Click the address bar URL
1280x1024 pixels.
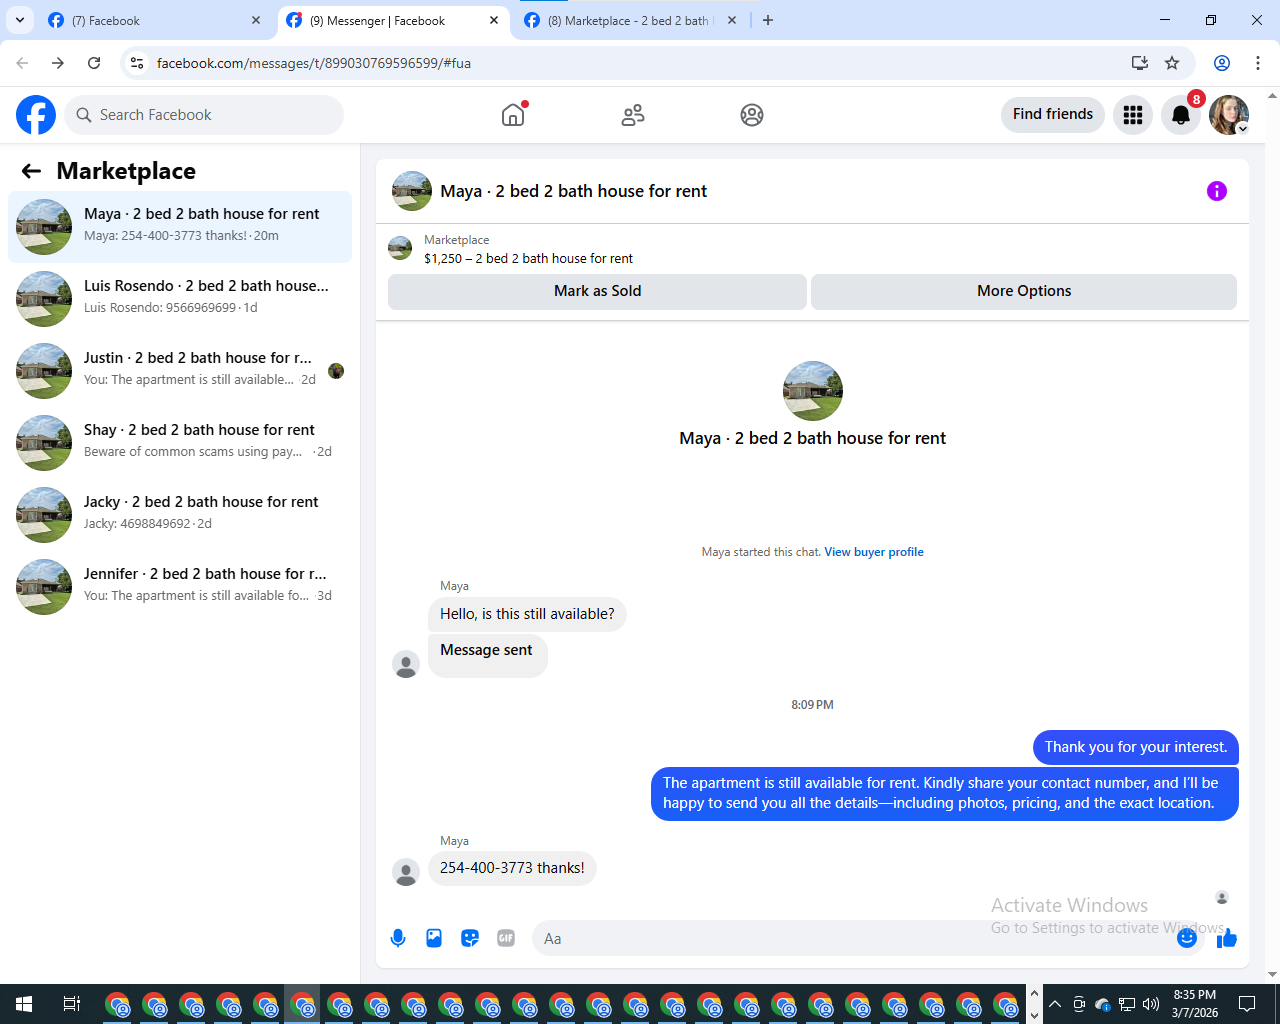(x=314, y=63)
